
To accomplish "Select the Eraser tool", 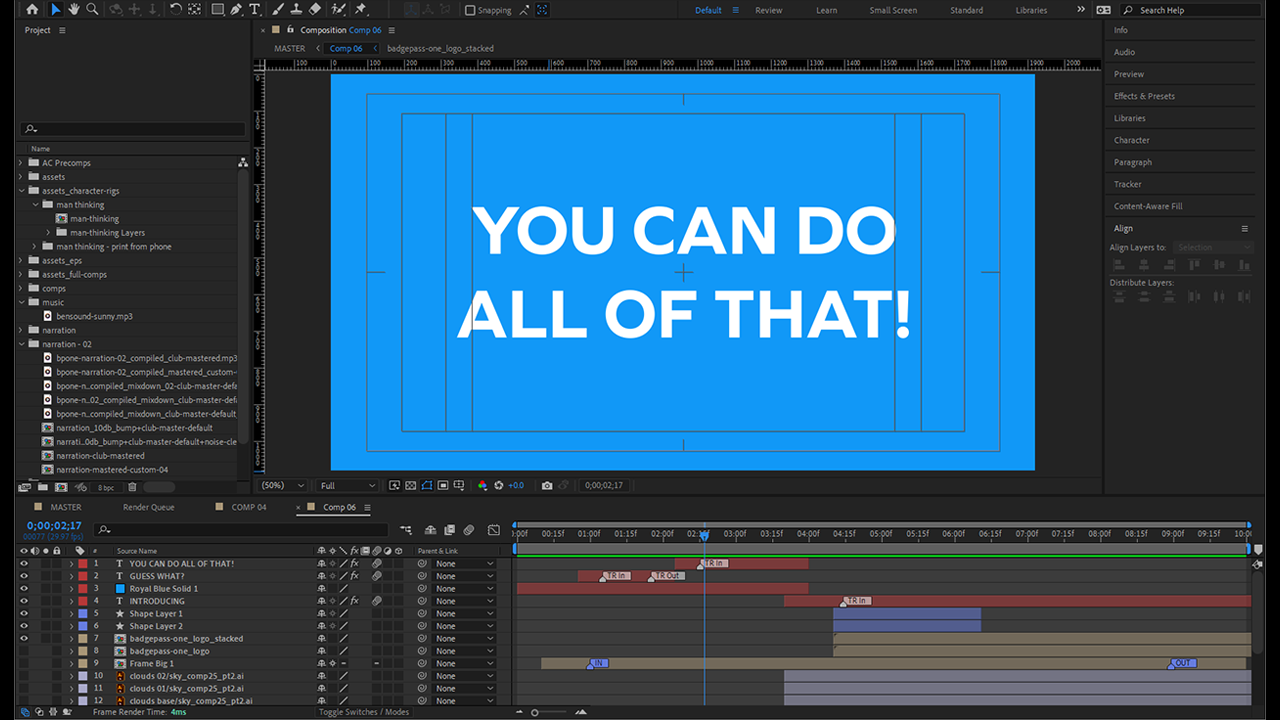I will 315,9.
